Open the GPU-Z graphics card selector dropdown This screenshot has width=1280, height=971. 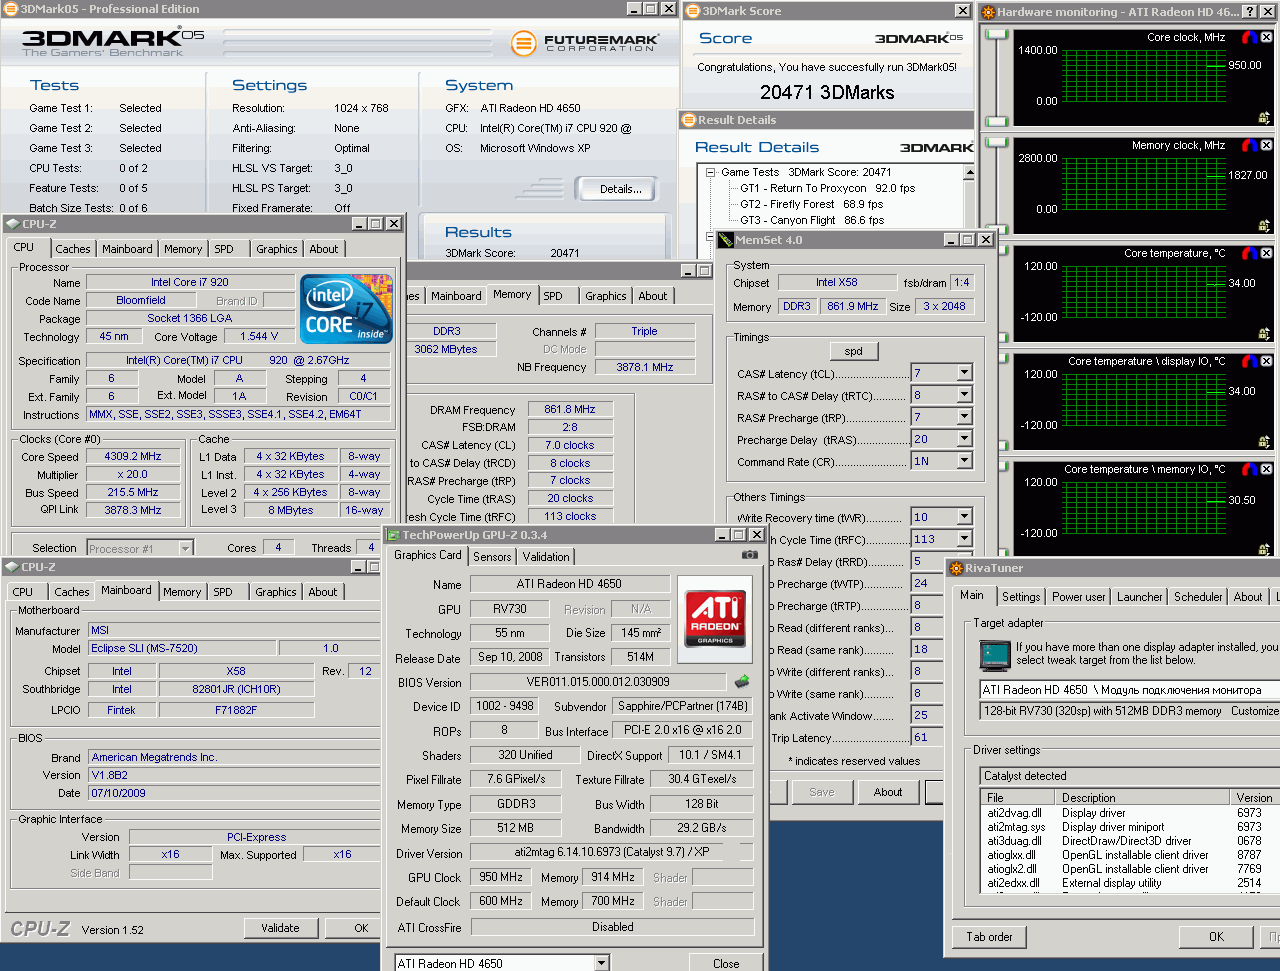pos(601,963)
